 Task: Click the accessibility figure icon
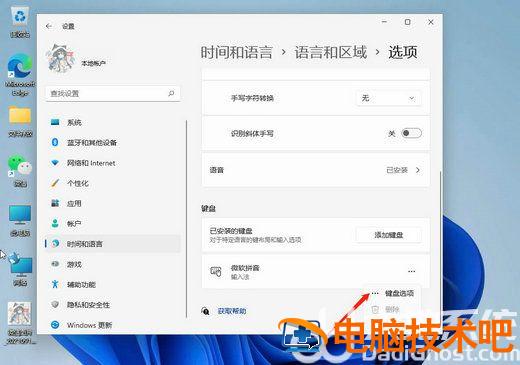[55, 284]
